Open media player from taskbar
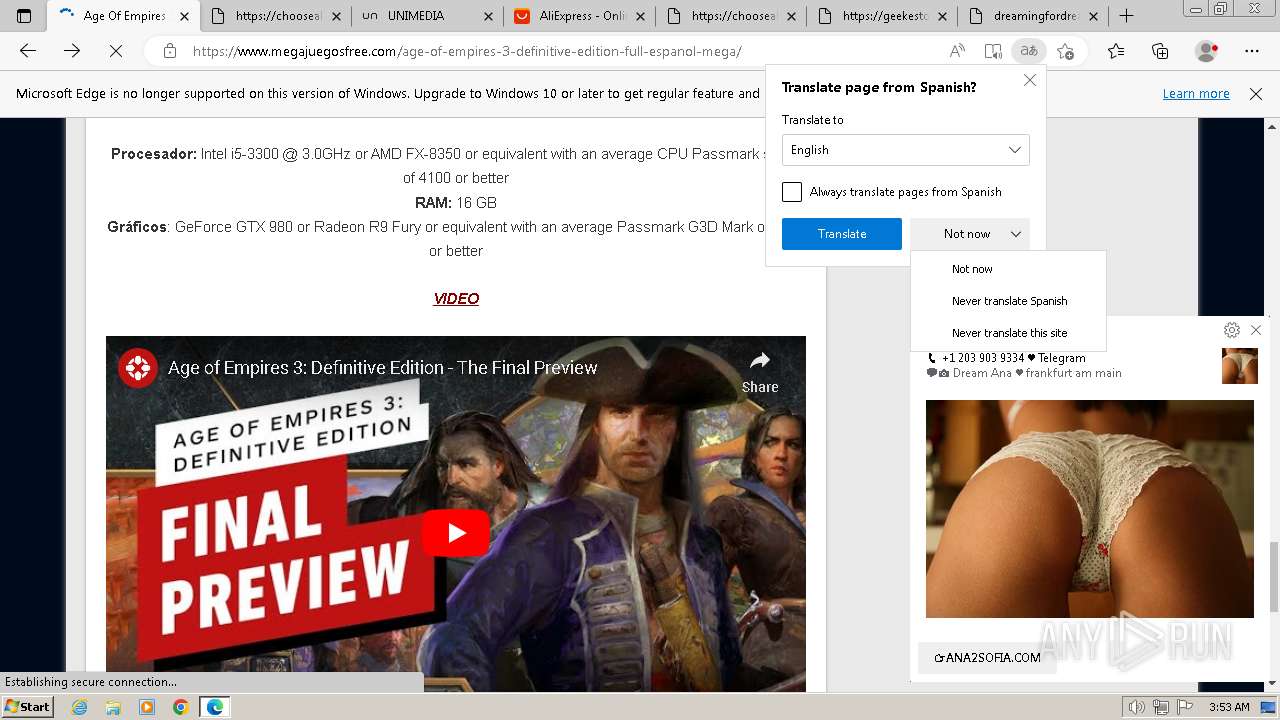Screen dimensions: 1280x720 147,707
